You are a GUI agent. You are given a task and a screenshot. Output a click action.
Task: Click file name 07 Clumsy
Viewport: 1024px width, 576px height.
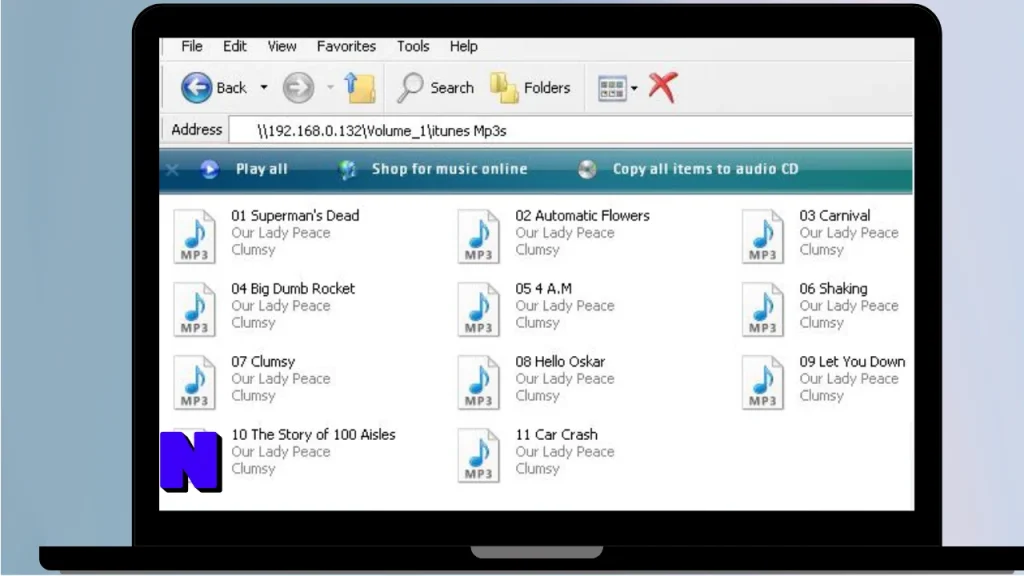click(263, 362)
